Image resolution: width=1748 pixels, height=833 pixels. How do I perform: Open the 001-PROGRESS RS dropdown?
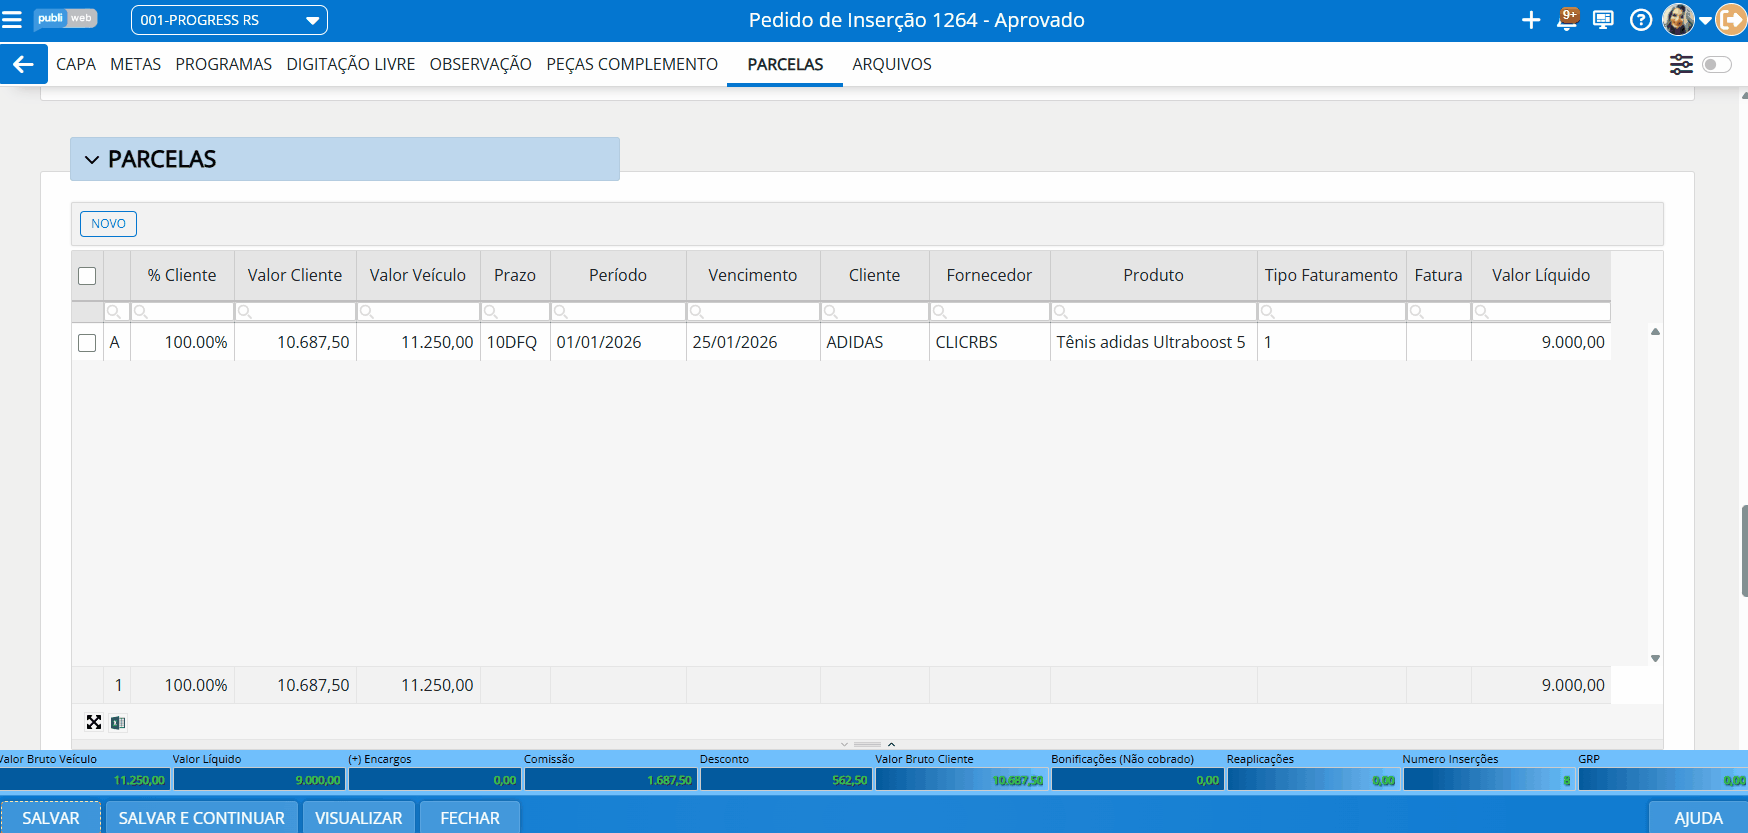pos(229,20)
